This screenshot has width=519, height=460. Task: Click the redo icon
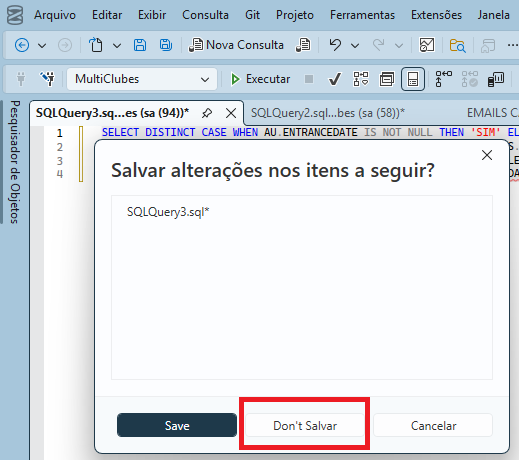pyautogui.click(x=379, y=45)
